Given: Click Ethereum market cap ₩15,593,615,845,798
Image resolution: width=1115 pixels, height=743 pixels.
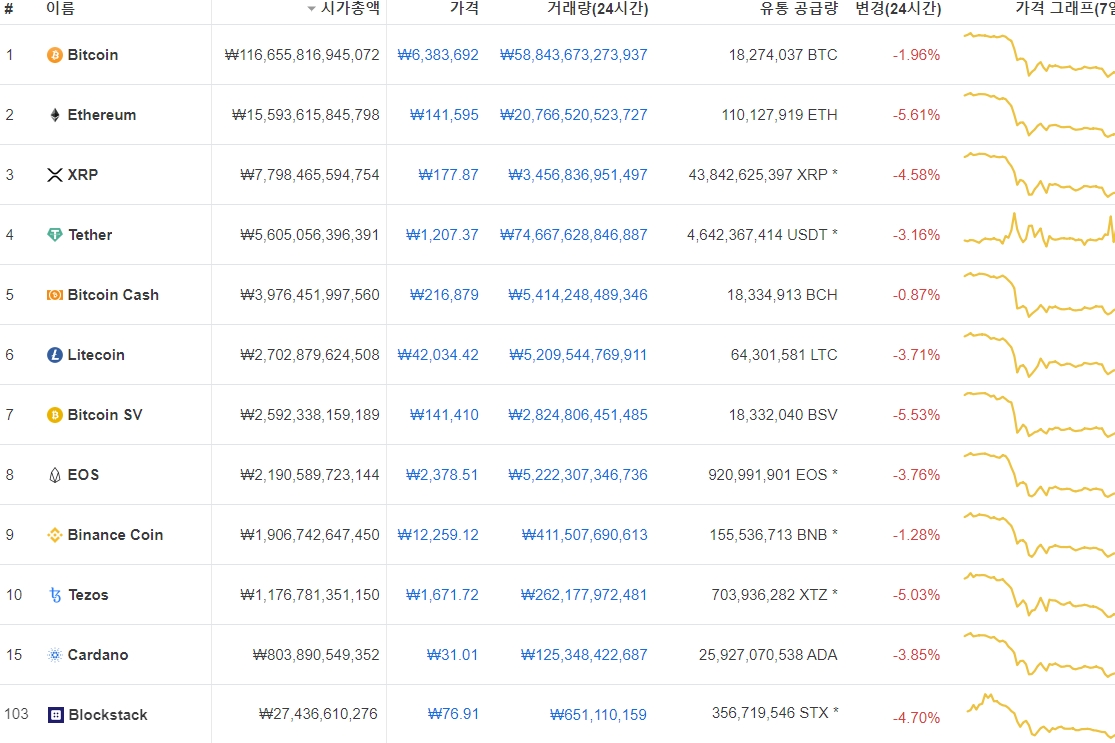Looking at the screenshot, I should [306, 115].
